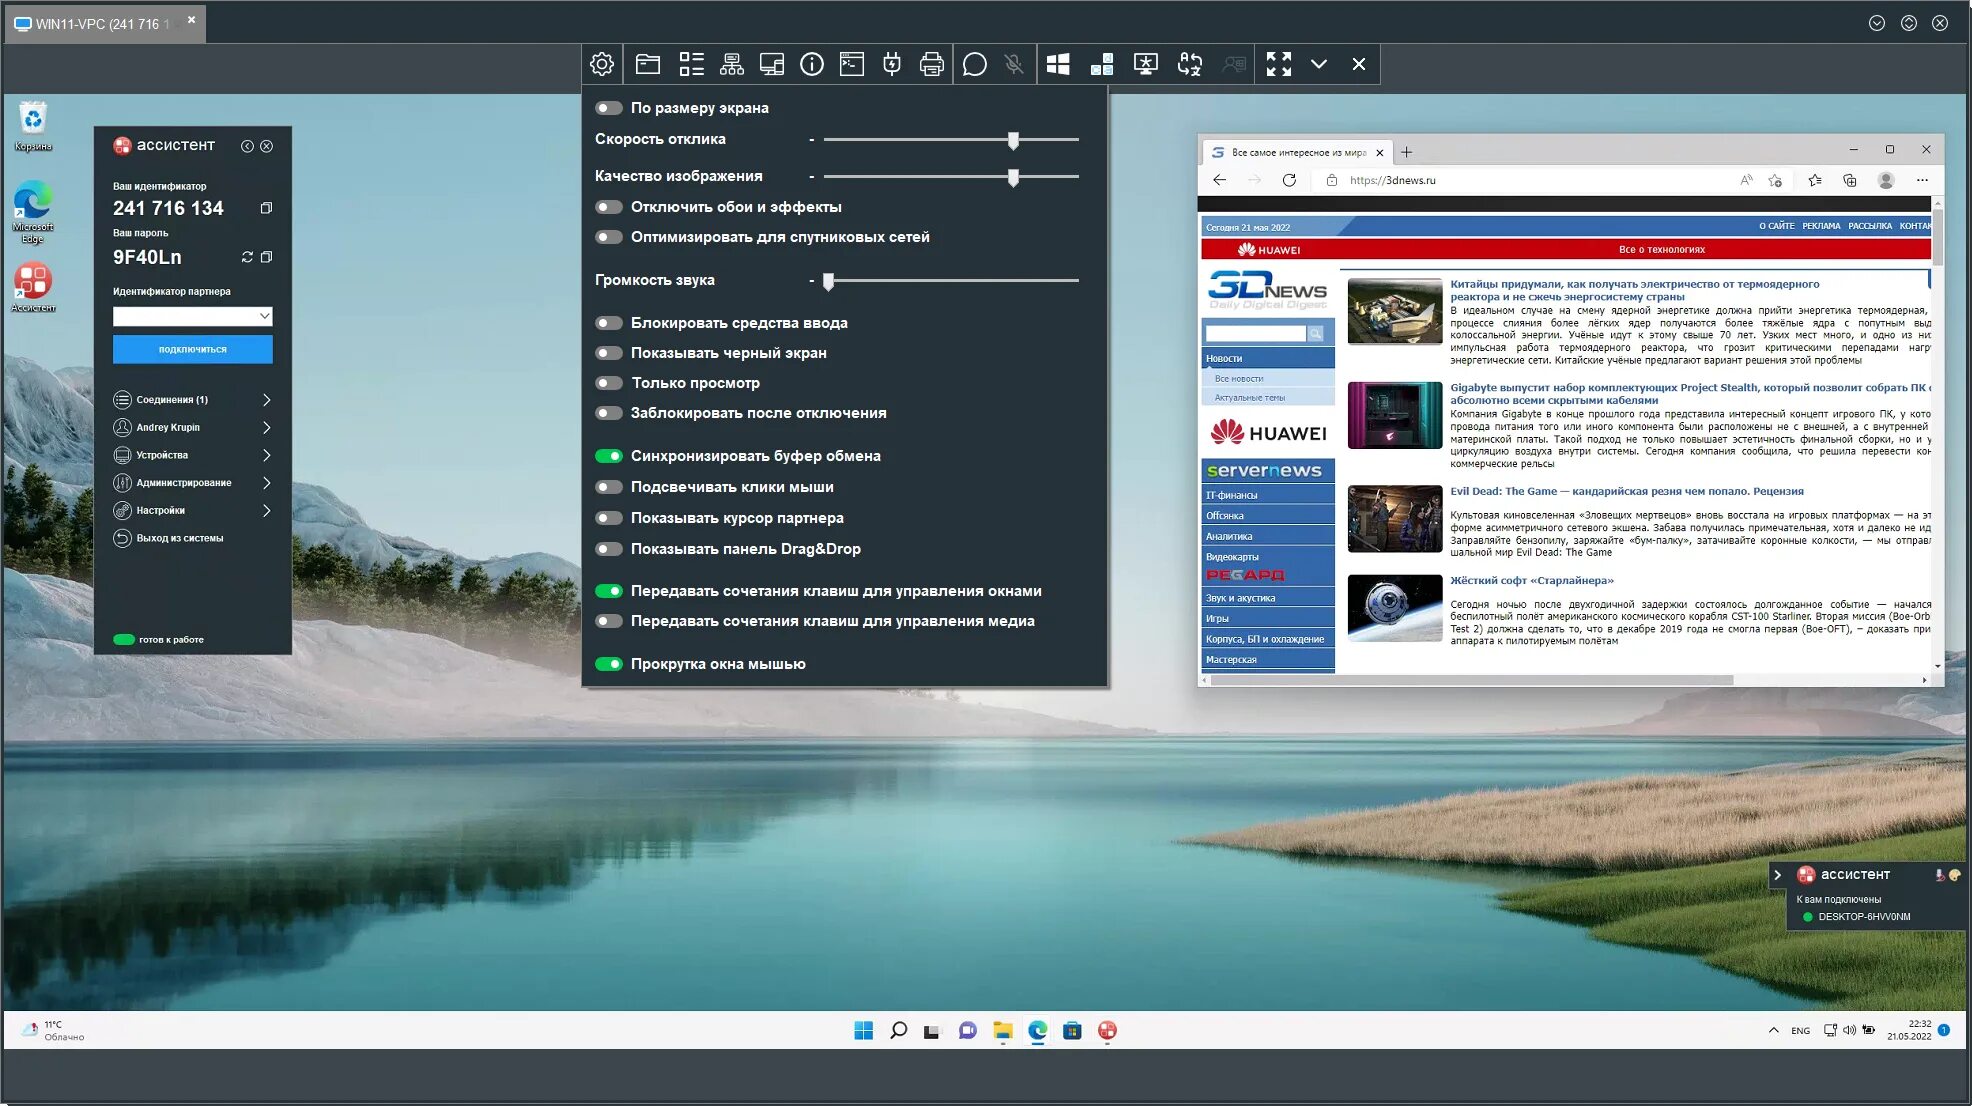Click the remote printer icon

click(931, 65)
